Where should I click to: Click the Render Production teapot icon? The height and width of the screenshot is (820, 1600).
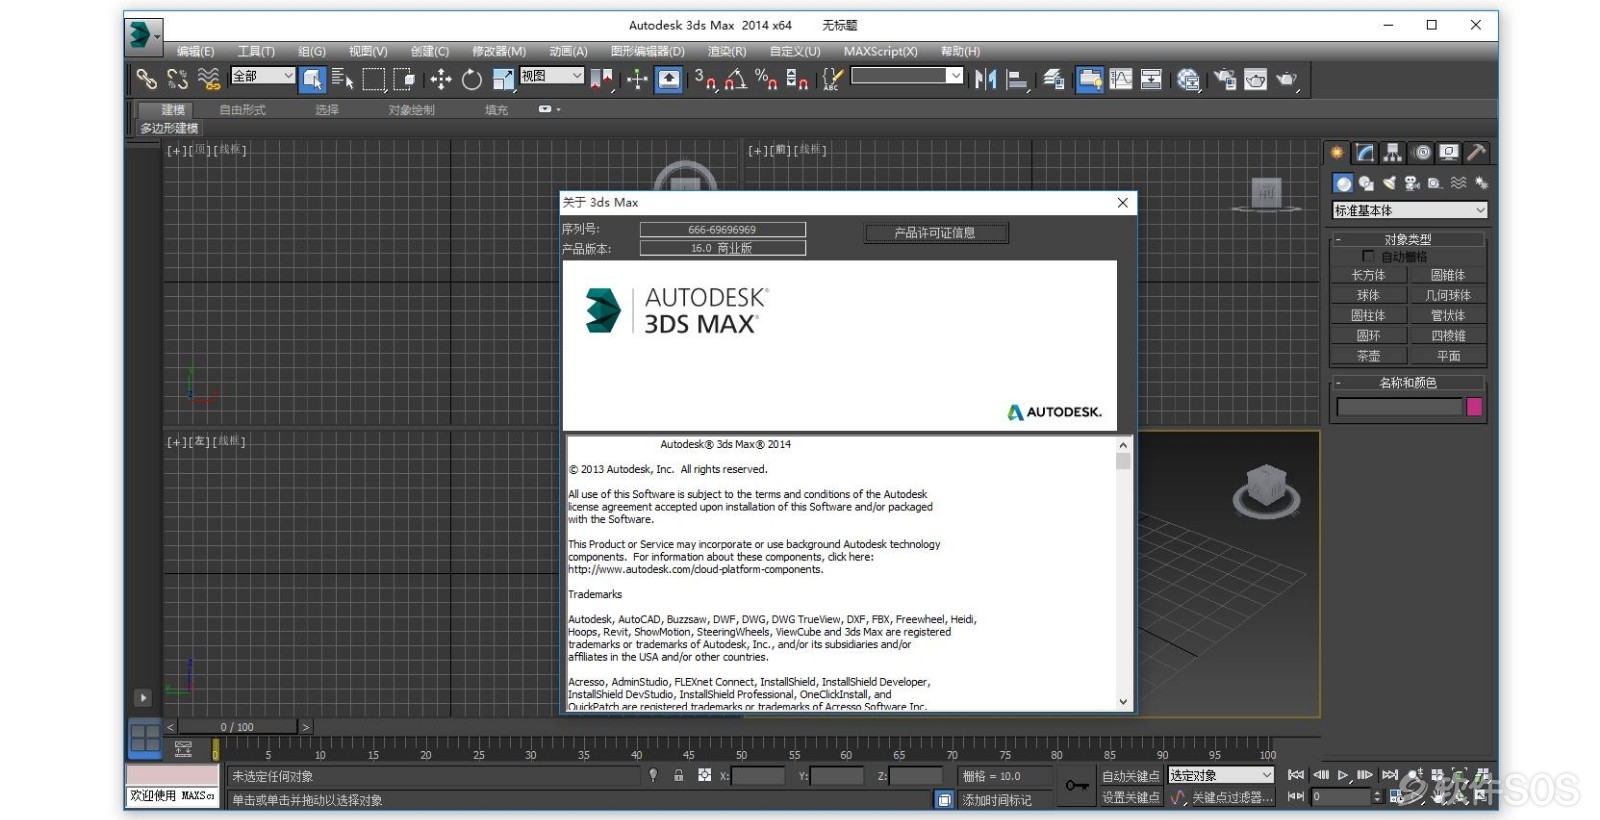pos(1287,79)
